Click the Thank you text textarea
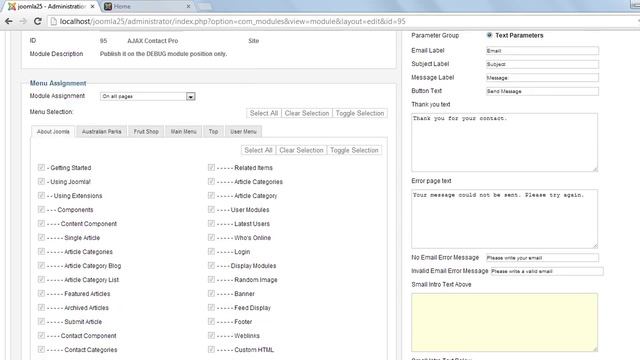 click(504, 142)
